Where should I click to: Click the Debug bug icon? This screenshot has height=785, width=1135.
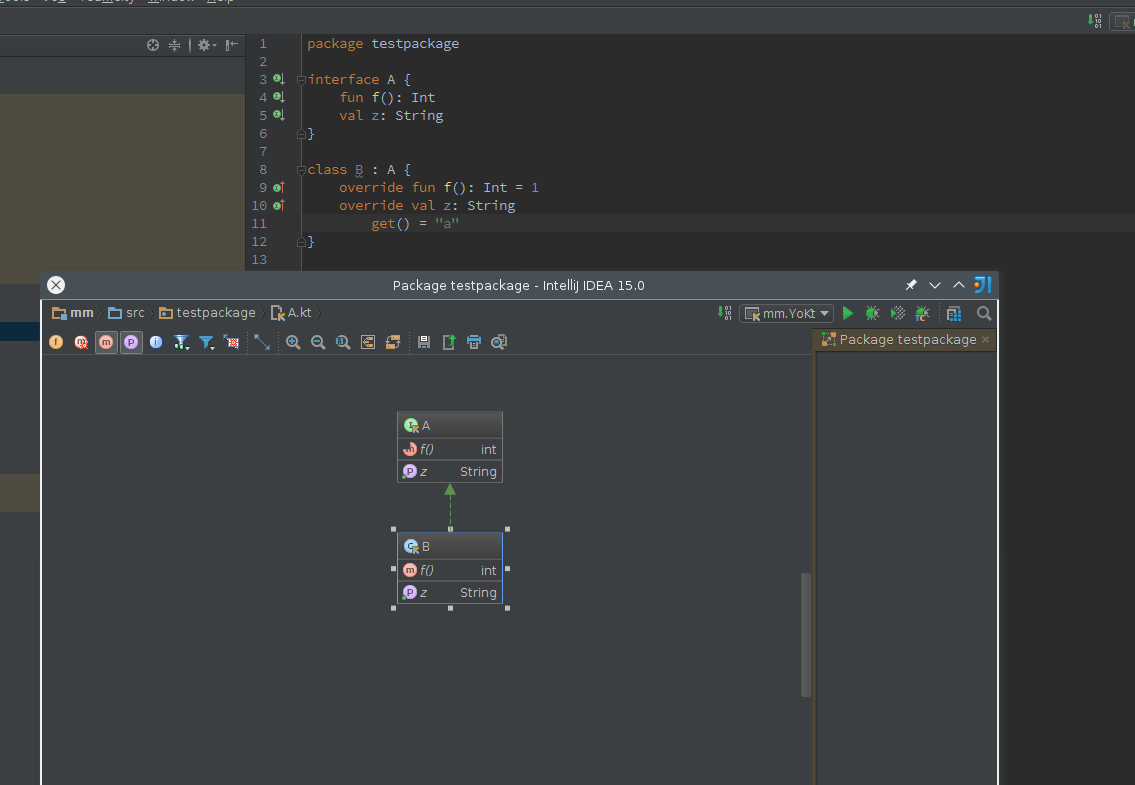tap(873, 313)
